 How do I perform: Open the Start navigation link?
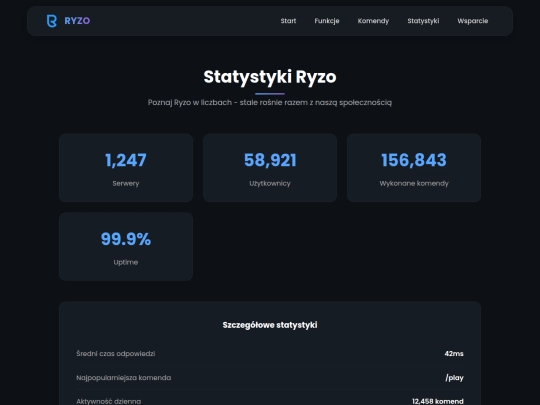(x=288, y=21)
